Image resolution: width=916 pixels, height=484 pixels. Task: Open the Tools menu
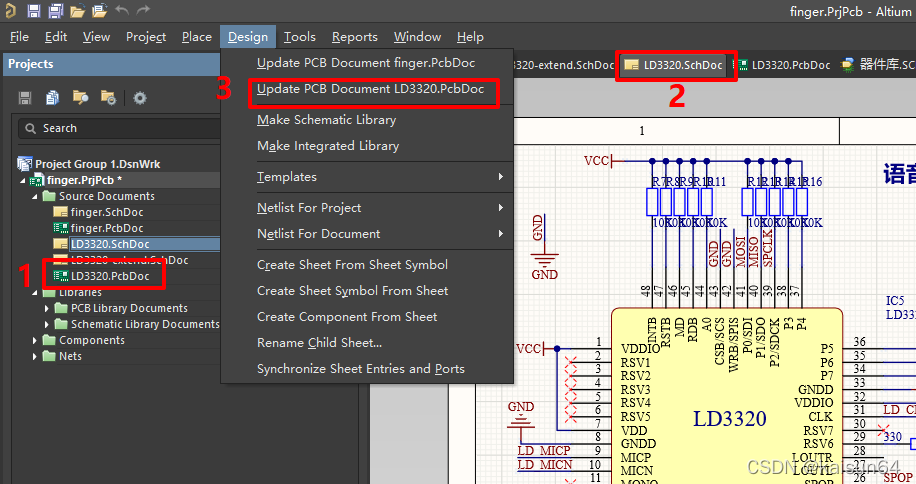coord(300,37)
